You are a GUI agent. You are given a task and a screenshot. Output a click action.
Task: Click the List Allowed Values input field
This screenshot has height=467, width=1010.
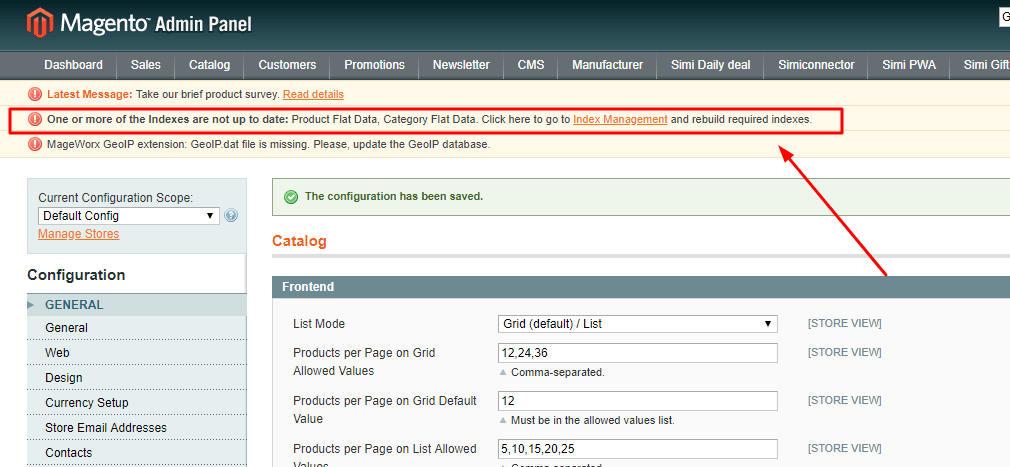tap(637, 448)
